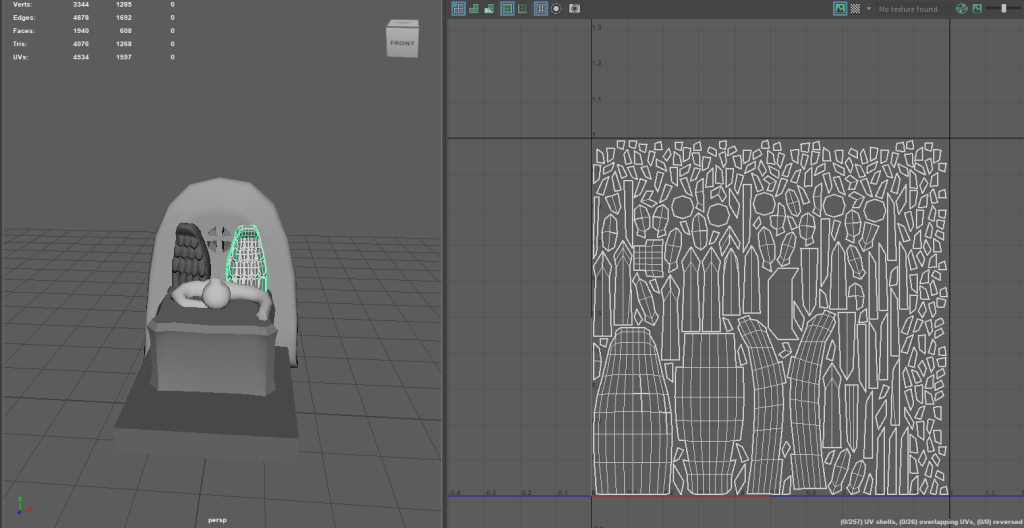Click the large bottom-left wing UV shell
Viewport: 1024px width, 528px height.
coord(632,410)
